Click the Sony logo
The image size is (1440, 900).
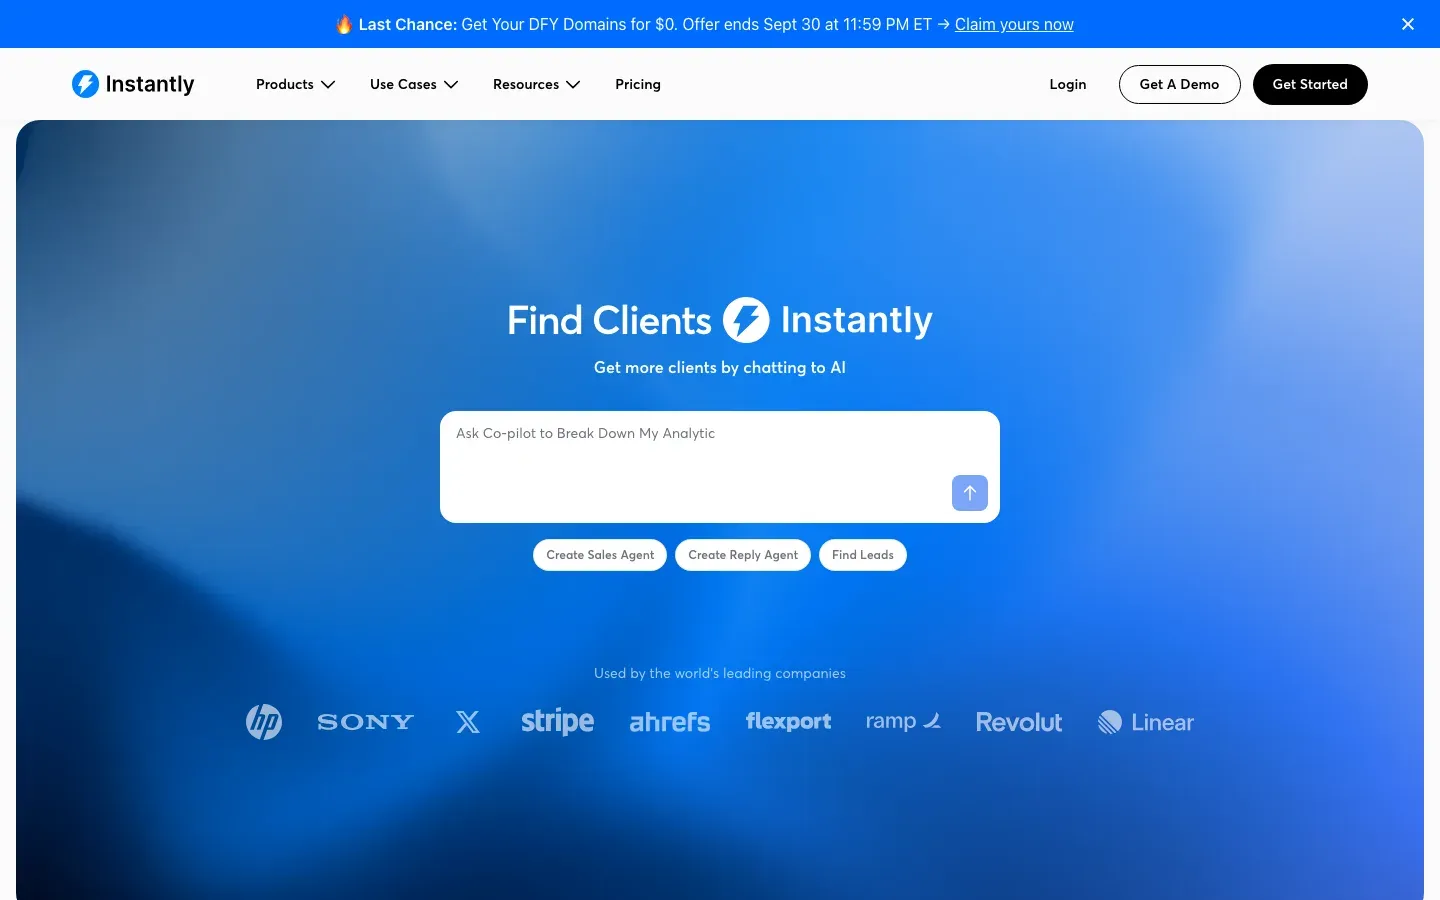365,722
